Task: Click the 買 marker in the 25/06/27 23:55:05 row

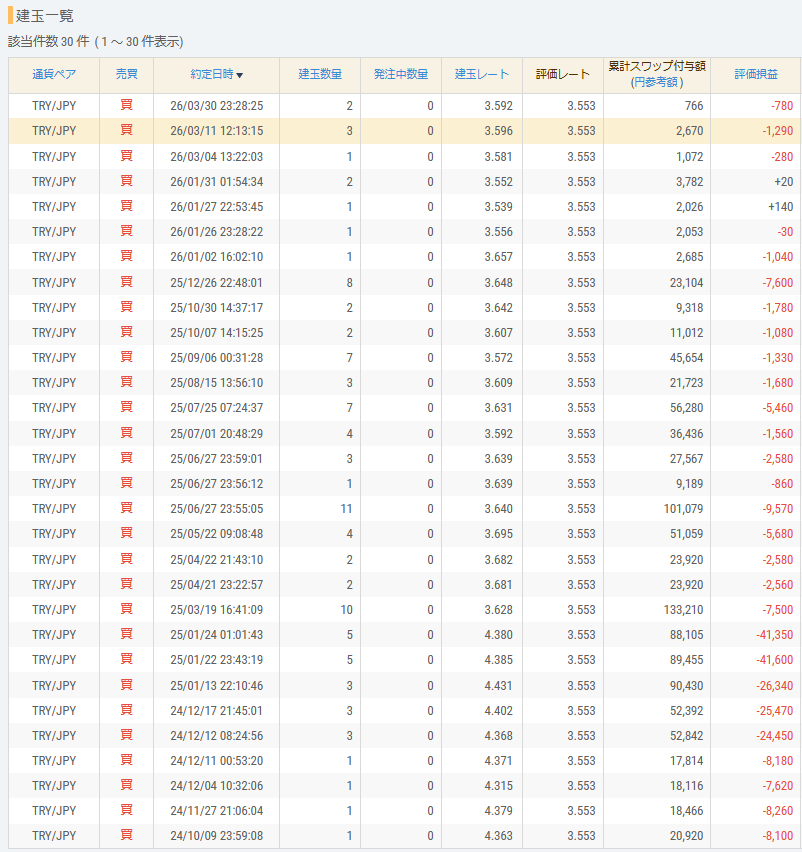Action: coord(126,508)
